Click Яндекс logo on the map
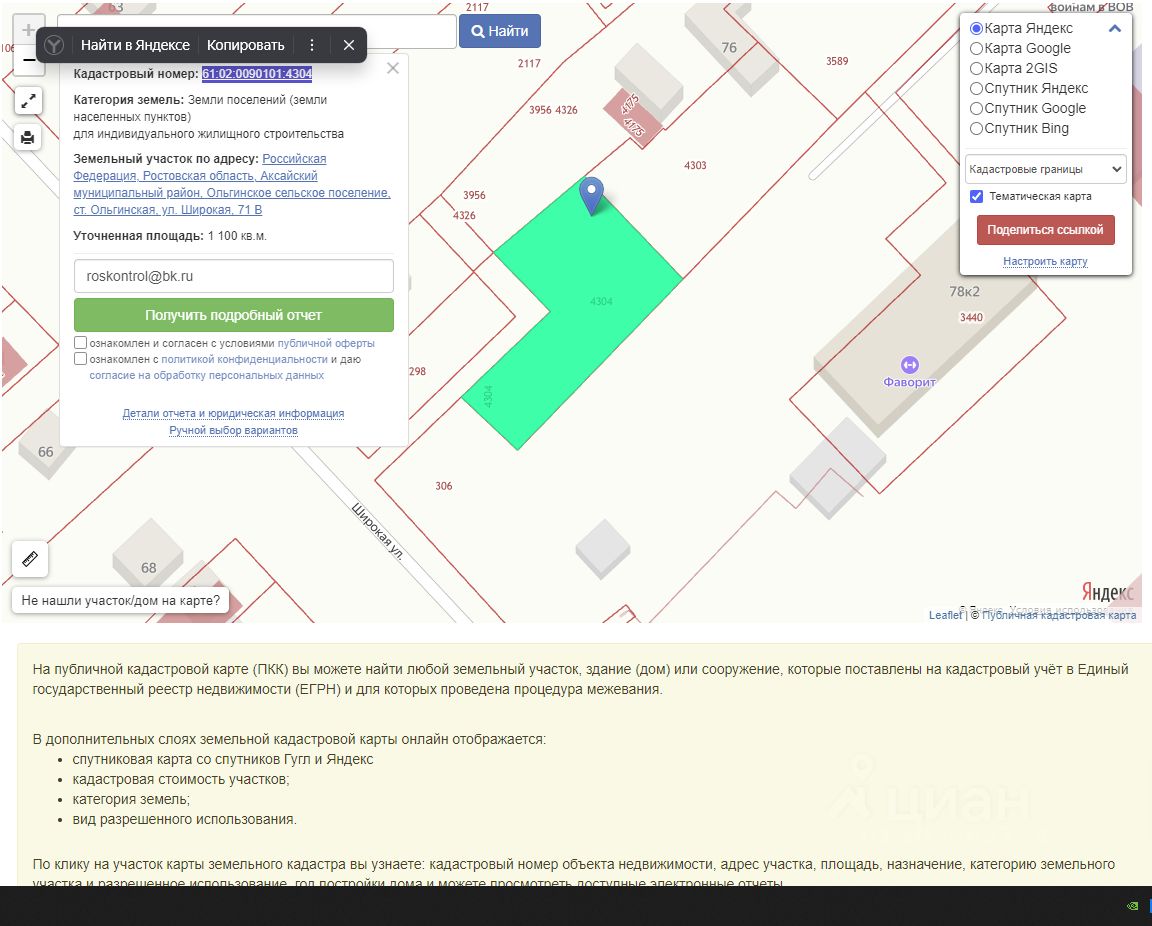Image resolution: width=1152 pixels, height=926 pixels. 1107,592
